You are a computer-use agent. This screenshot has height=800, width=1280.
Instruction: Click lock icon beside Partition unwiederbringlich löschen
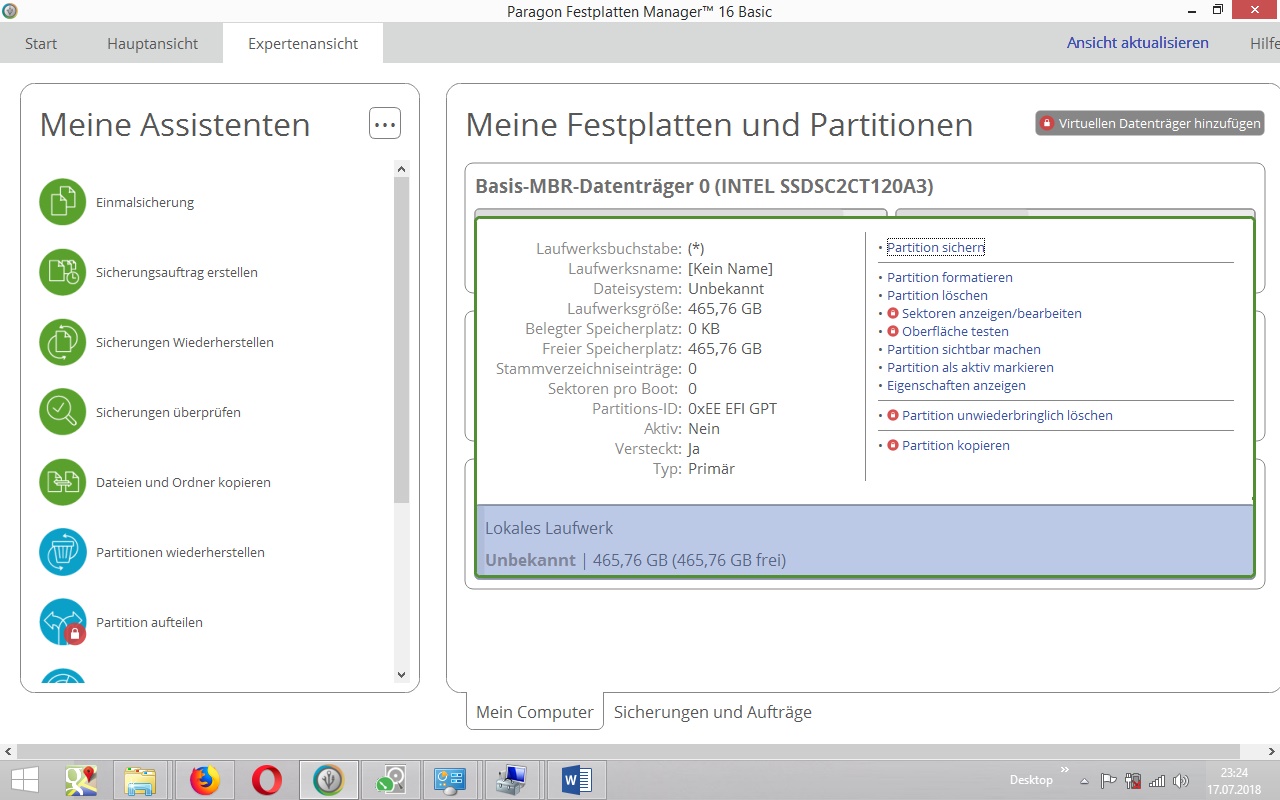(893, 415)
